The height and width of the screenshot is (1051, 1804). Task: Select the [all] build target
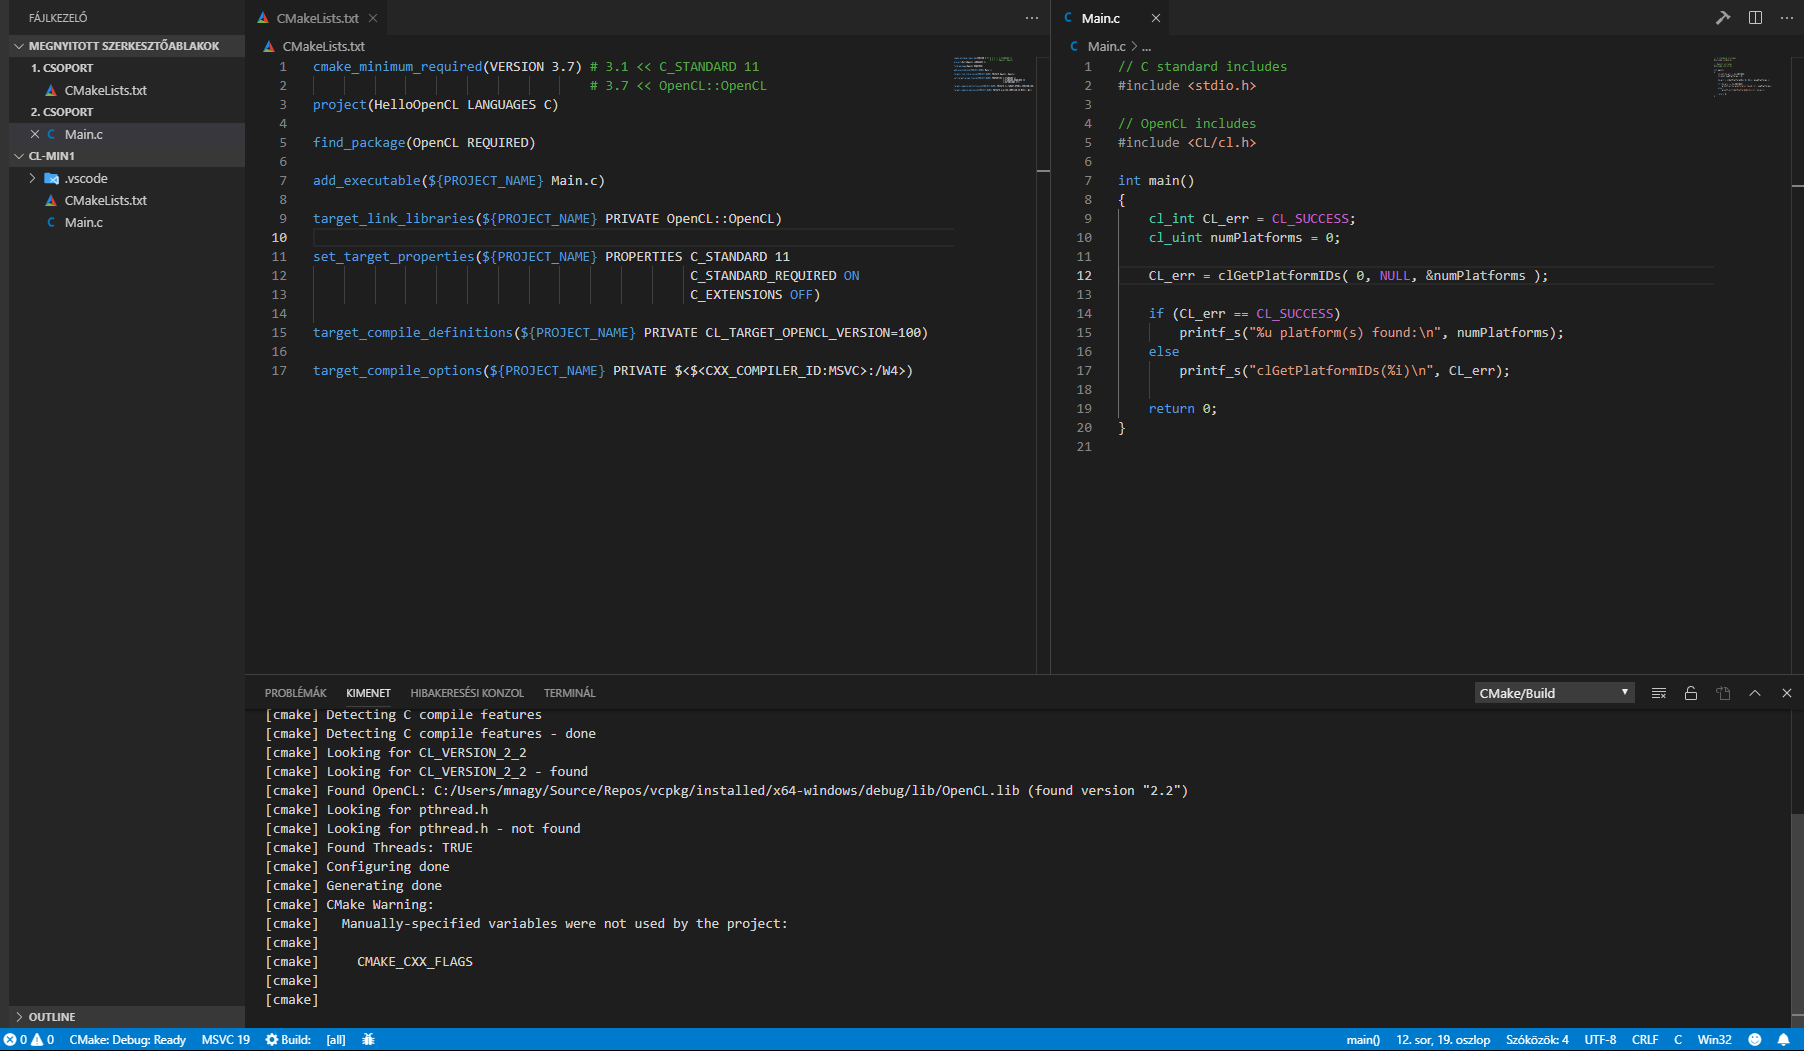pos(336,1040)
